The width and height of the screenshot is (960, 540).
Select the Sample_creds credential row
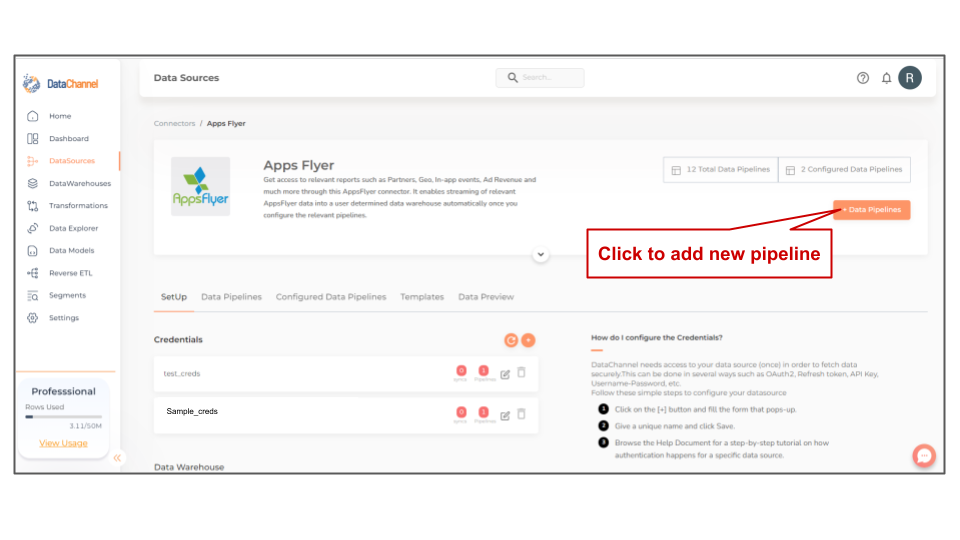(x=346, y=415)
